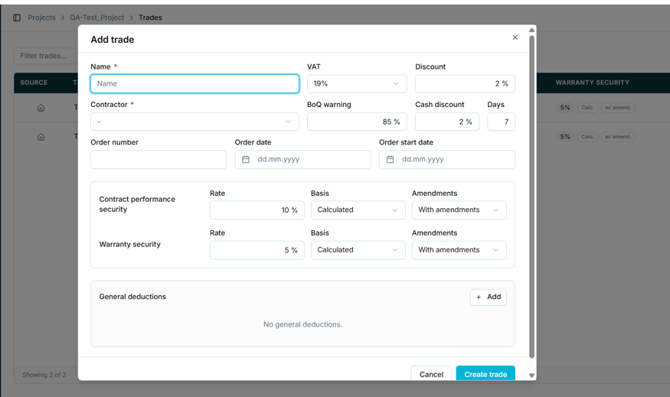Click the dialog vertical scrollbar thumb
The height and width of the screenshot is (397, 670).
[x=532, y=197]
